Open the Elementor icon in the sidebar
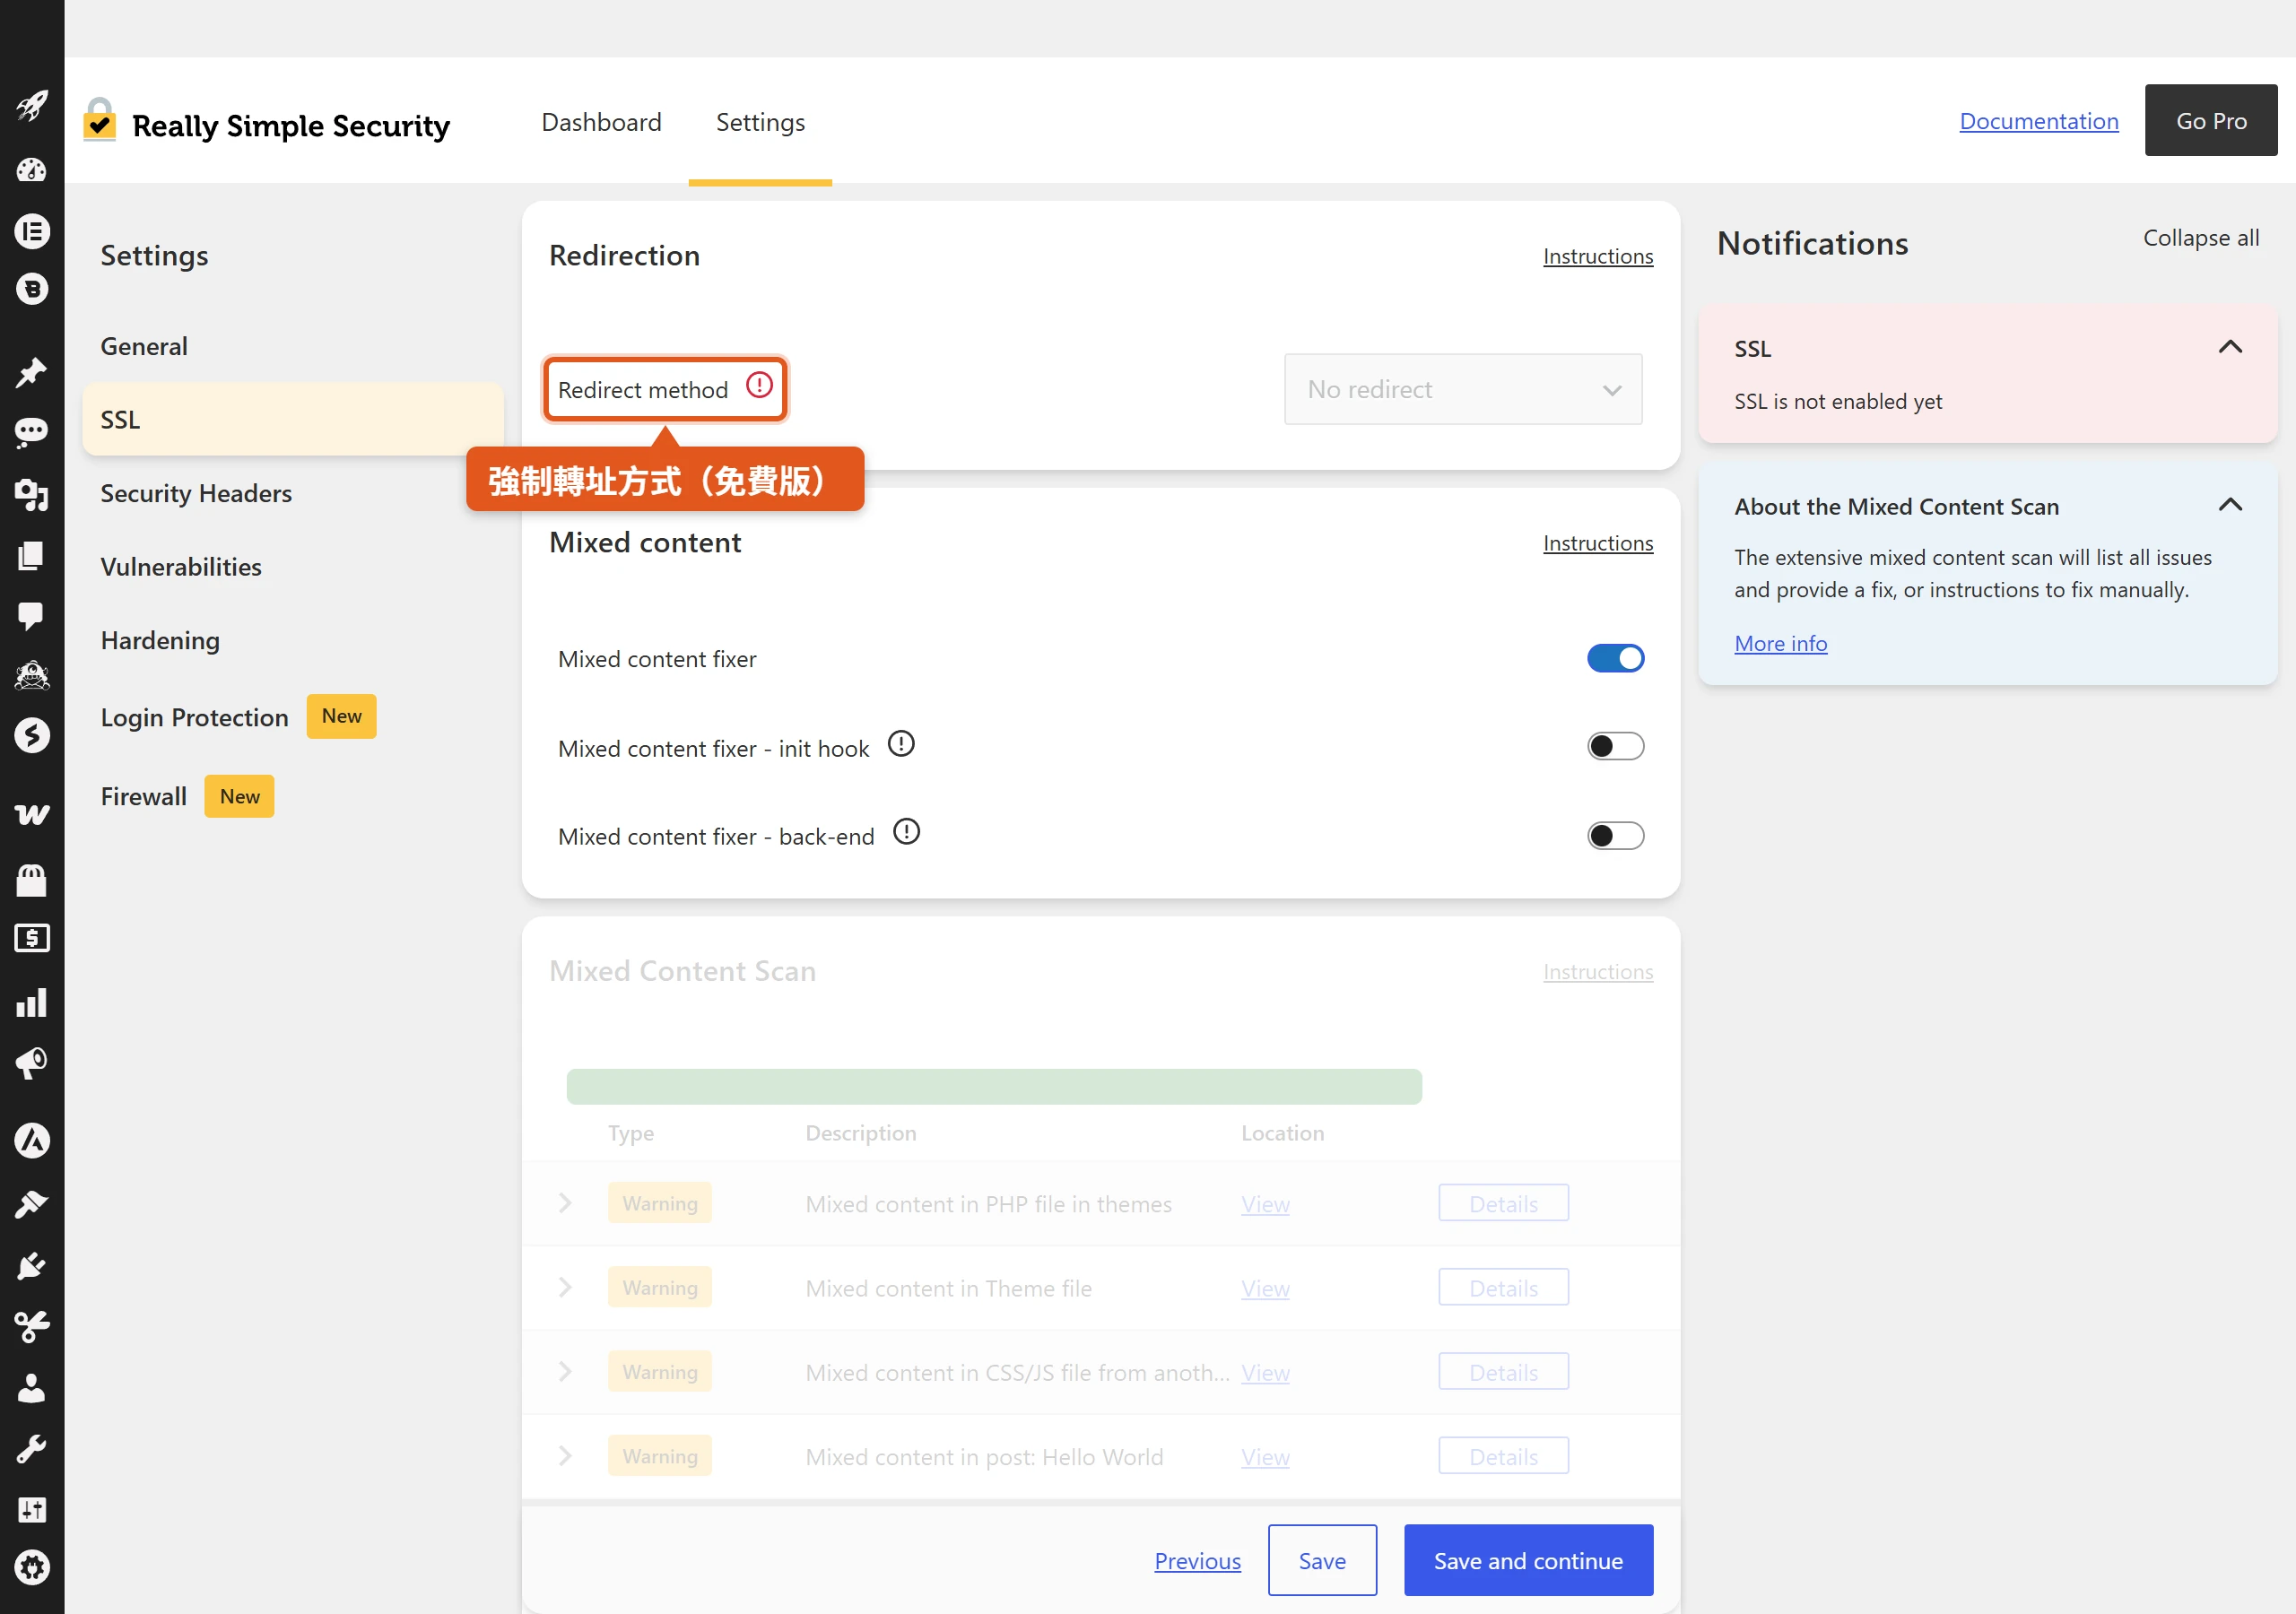This screenshot has height=1614, width=2296. 32,231
